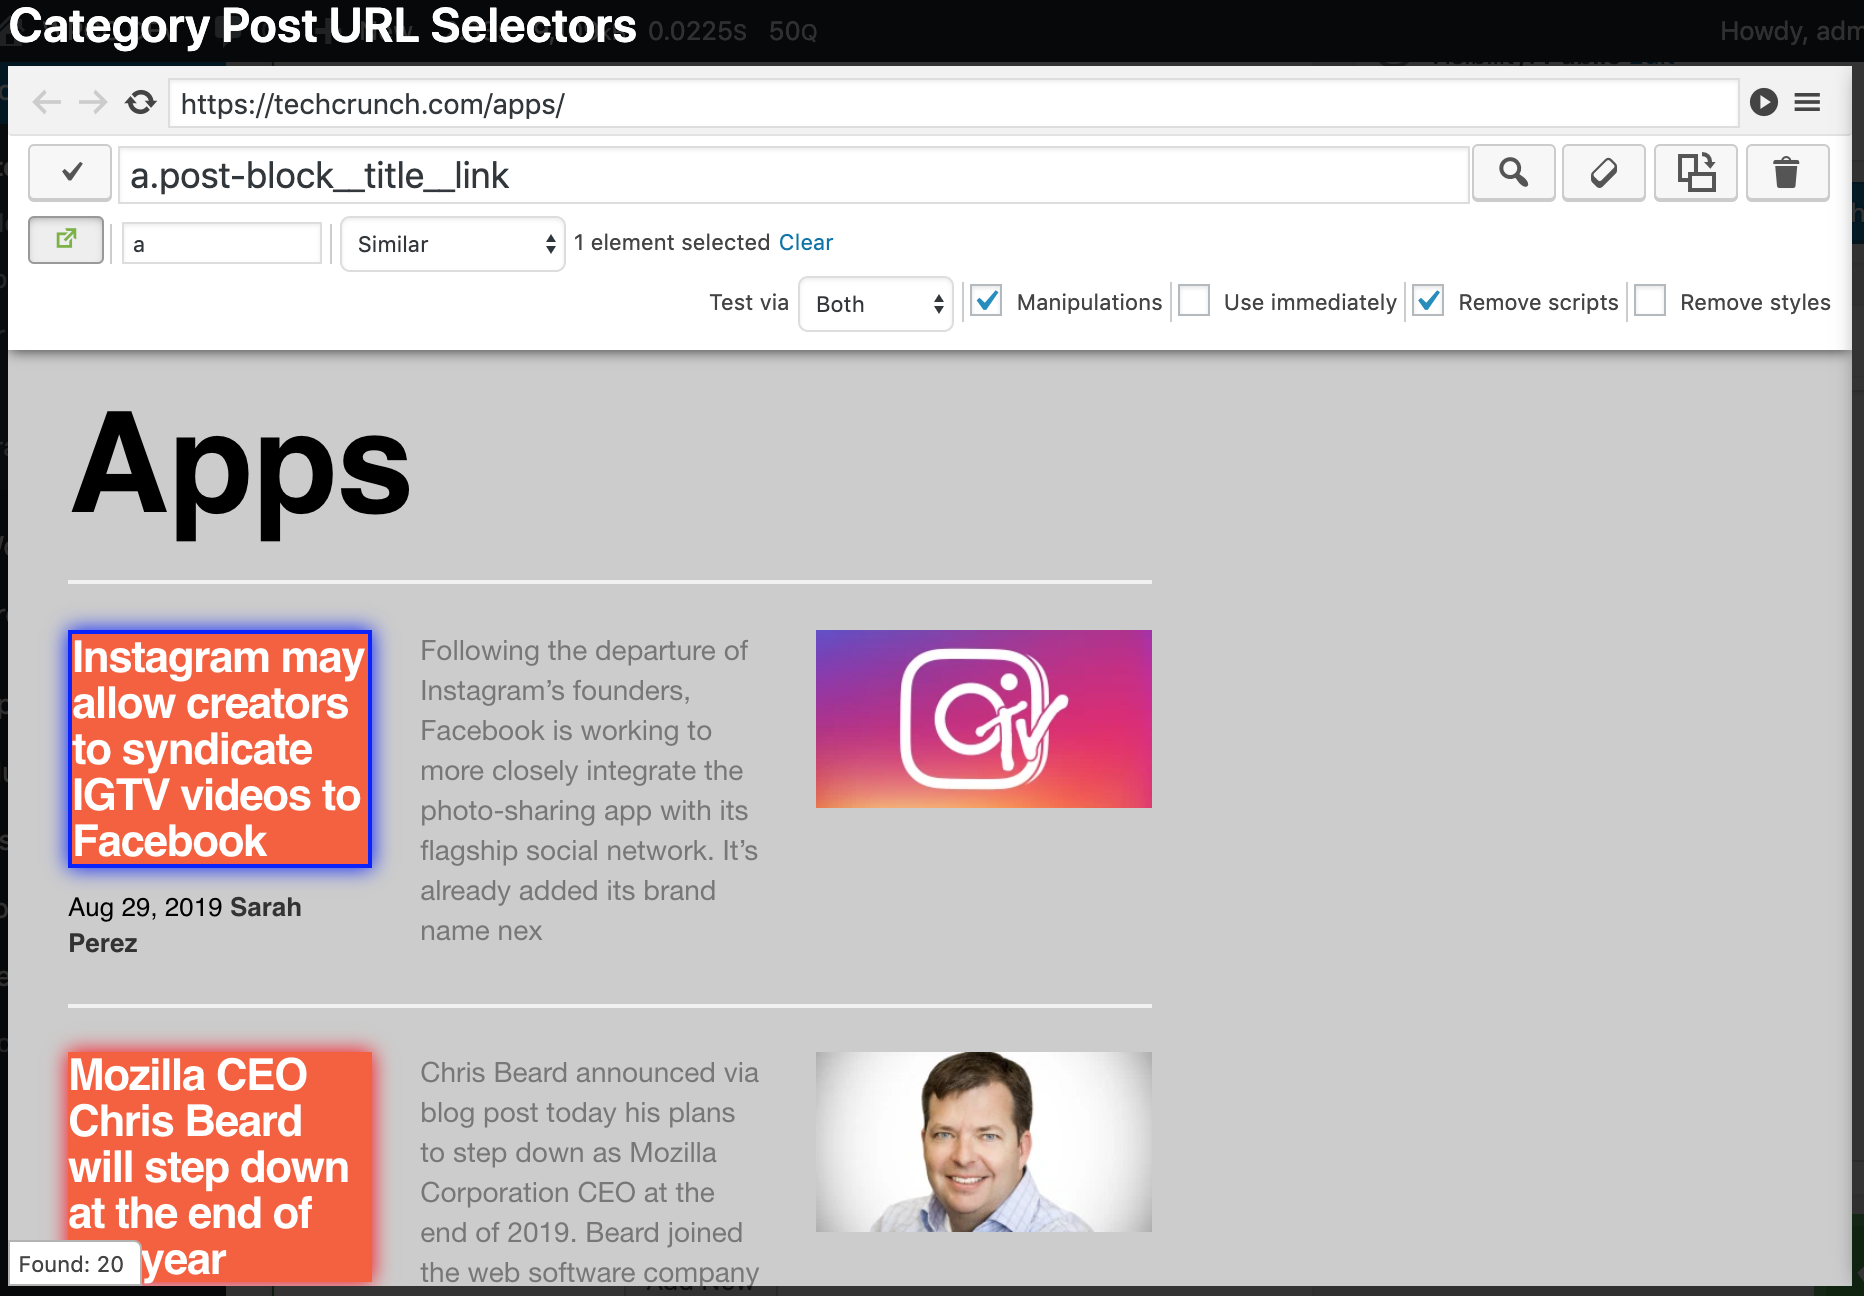Click the trash delete selector button
This screenshot has width=1864, height=1296.
point(1788,174)
